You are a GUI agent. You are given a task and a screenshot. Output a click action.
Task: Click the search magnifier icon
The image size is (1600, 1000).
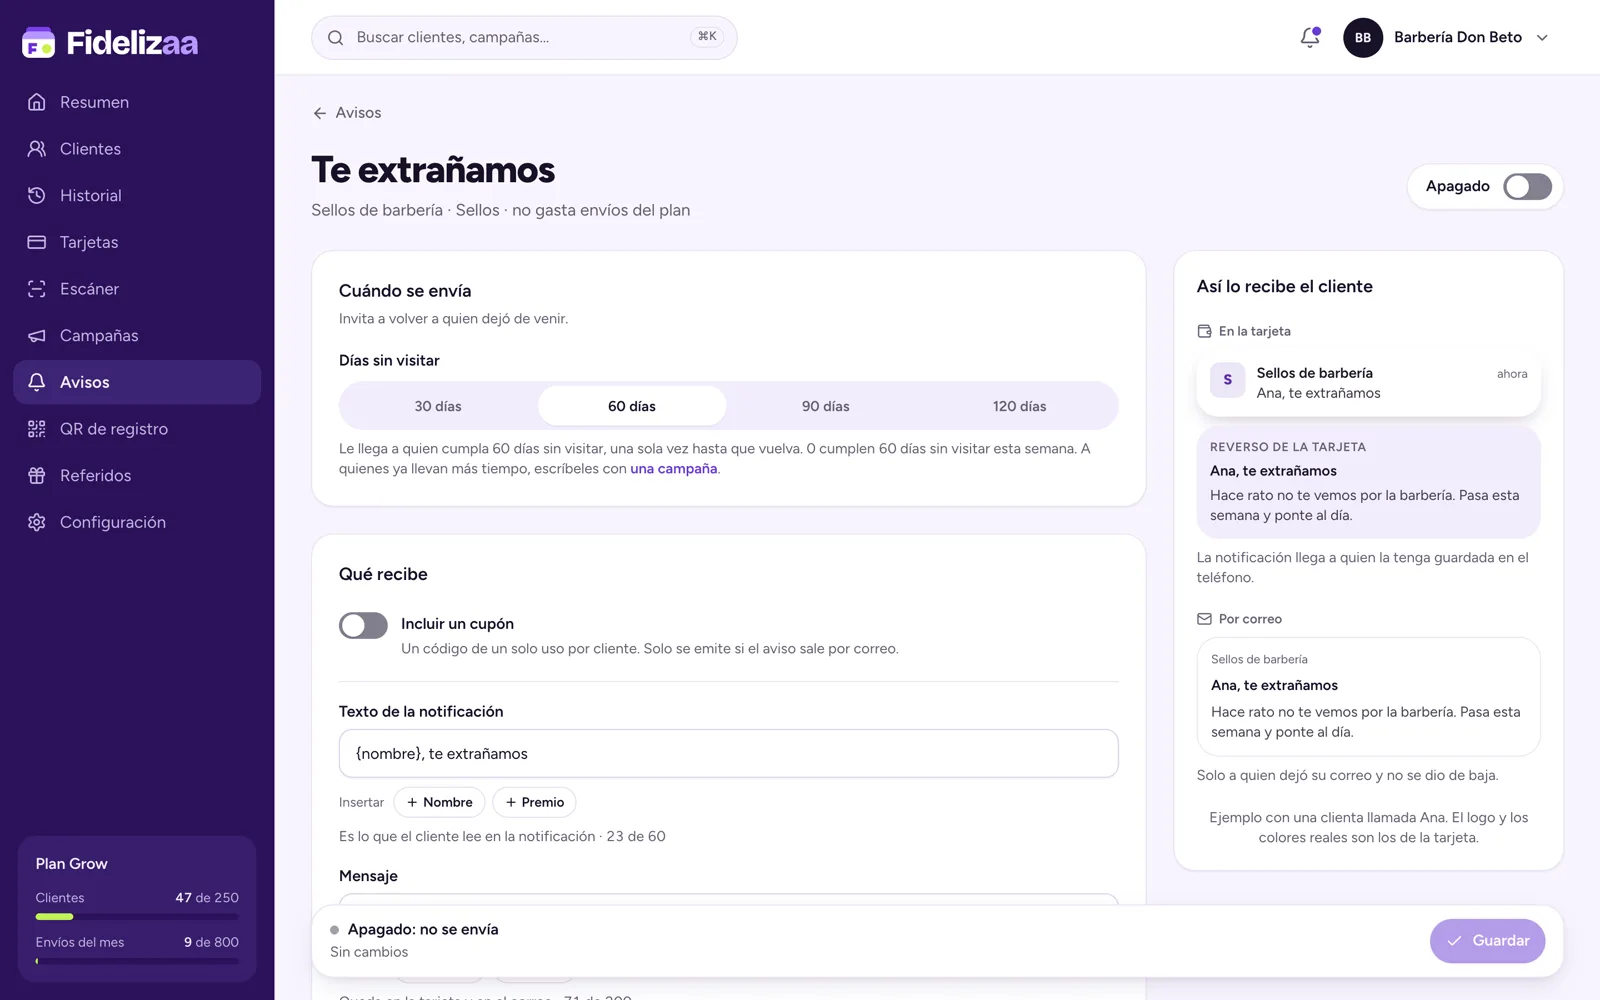click(x=336, y=38)
